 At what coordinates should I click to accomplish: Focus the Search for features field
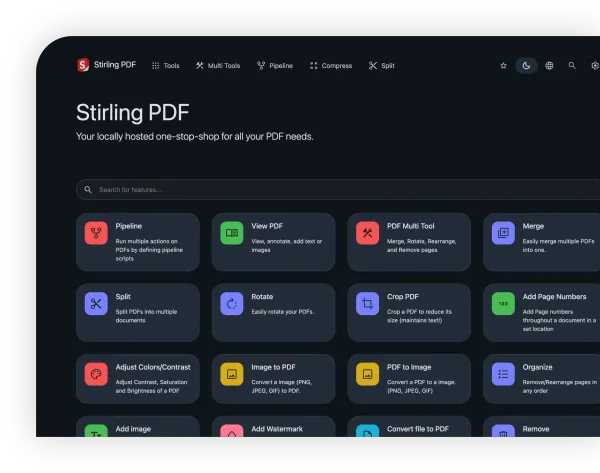pyautogui.click(x=338, y=189)
